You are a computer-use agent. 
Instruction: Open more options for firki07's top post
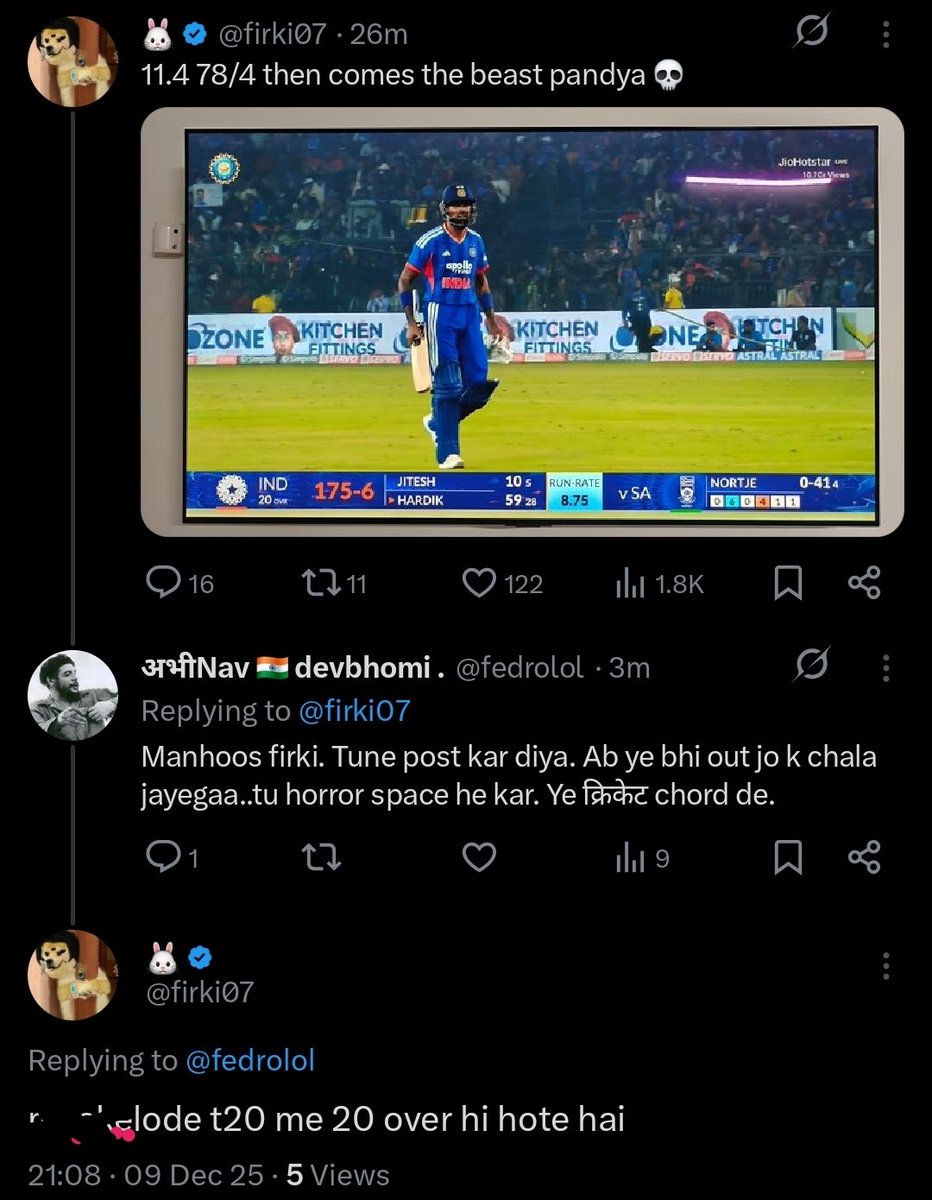(x=885, y=35)
